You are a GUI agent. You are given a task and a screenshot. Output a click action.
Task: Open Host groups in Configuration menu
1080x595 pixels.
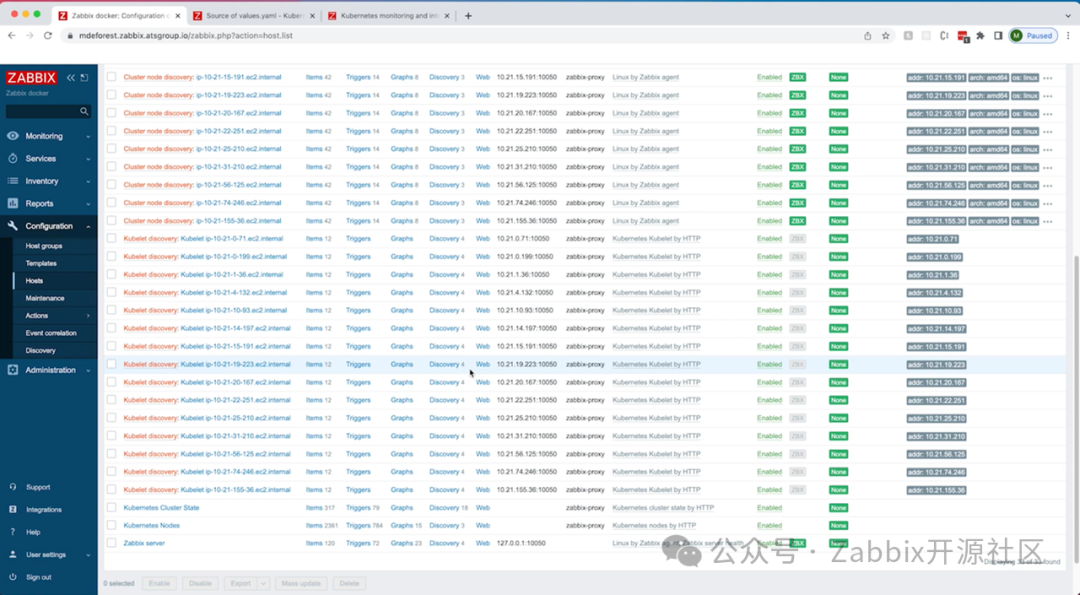point(44,246)
